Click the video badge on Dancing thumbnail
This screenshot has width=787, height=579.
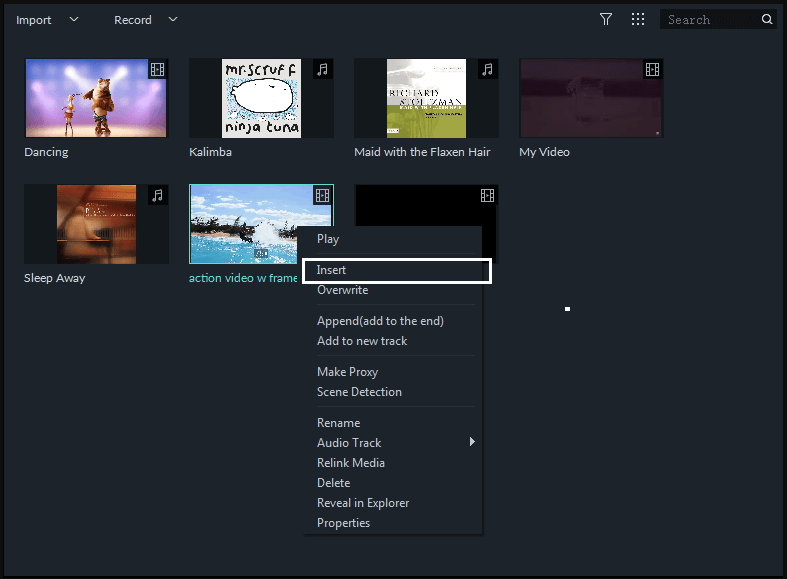(157, 69)
